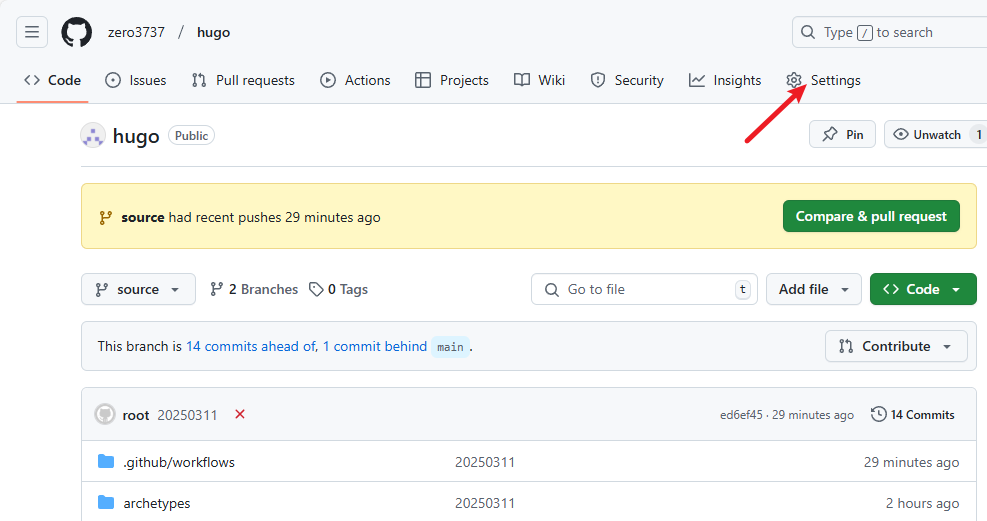
Task: Open the archetypes folder
Action: (157, 503)
